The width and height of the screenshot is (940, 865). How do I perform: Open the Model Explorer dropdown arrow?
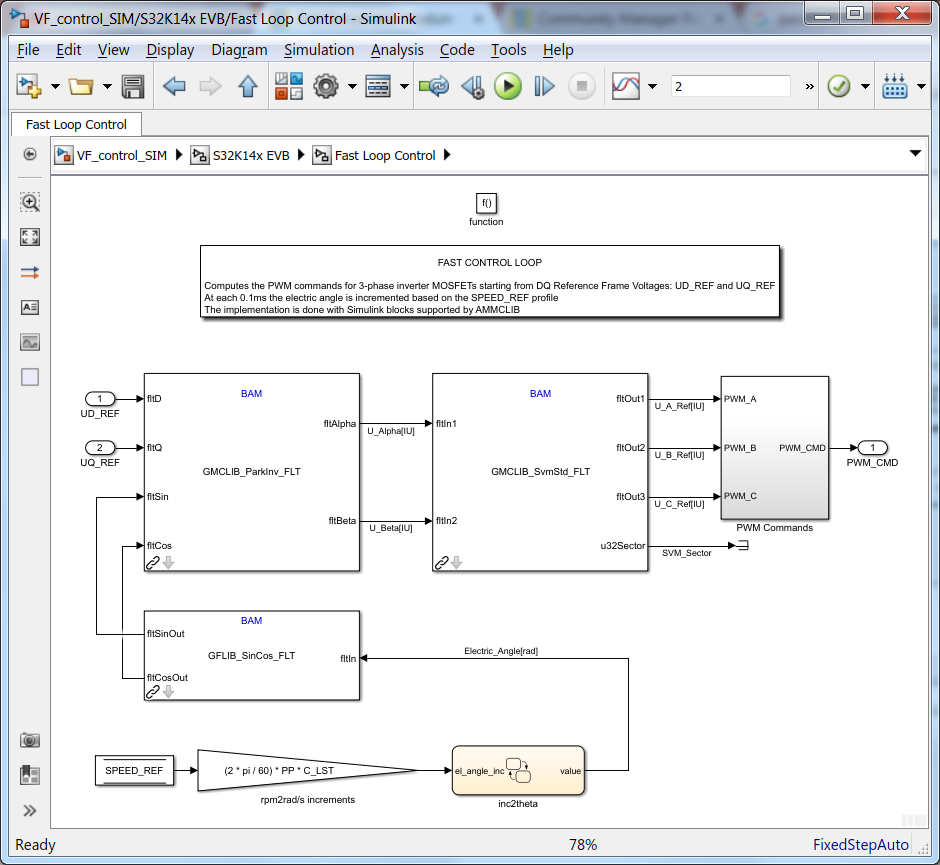(x=404, y=86)
